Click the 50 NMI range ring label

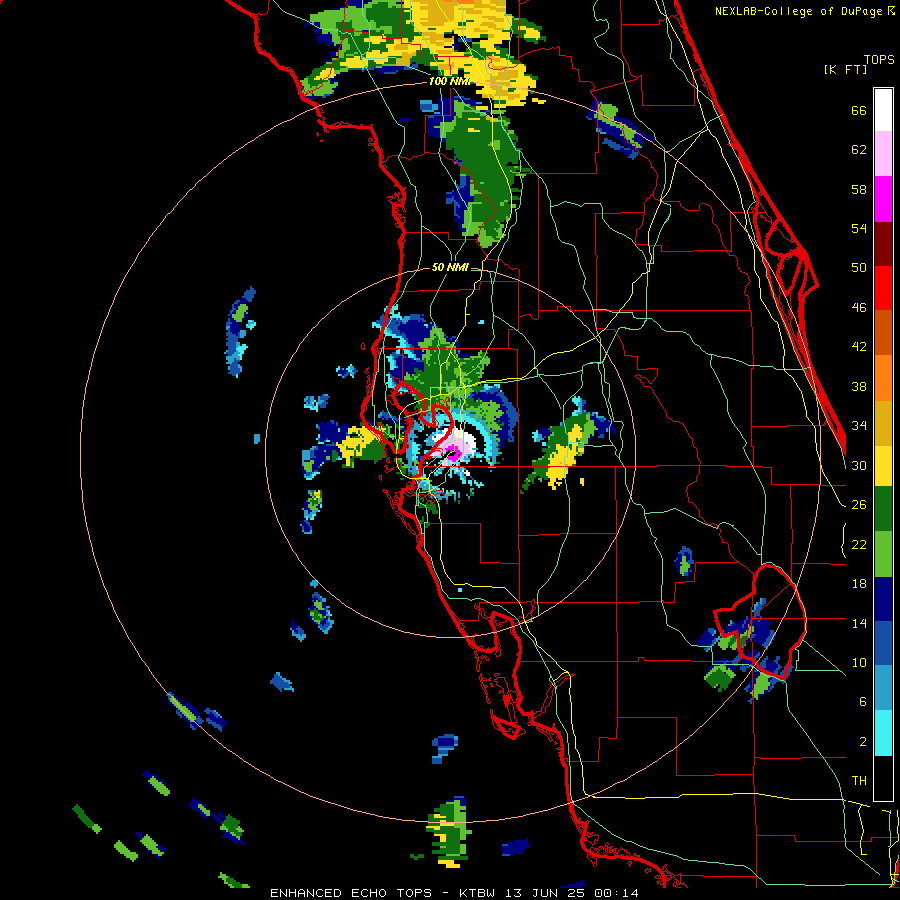[x=449, y=267]
